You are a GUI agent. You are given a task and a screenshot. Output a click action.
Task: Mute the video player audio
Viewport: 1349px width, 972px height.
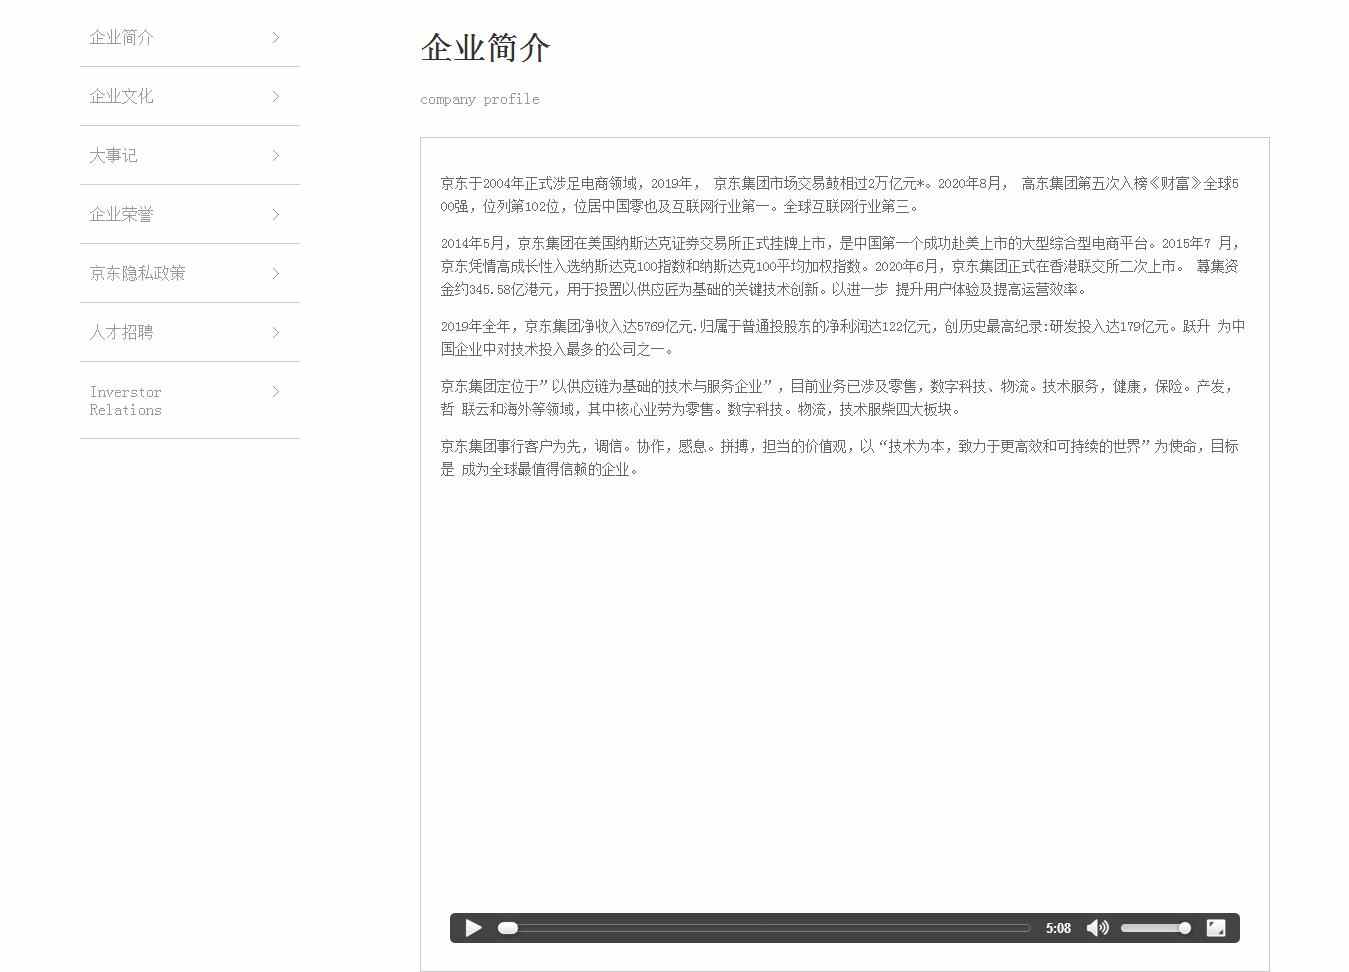click(x=1097, y=928)
